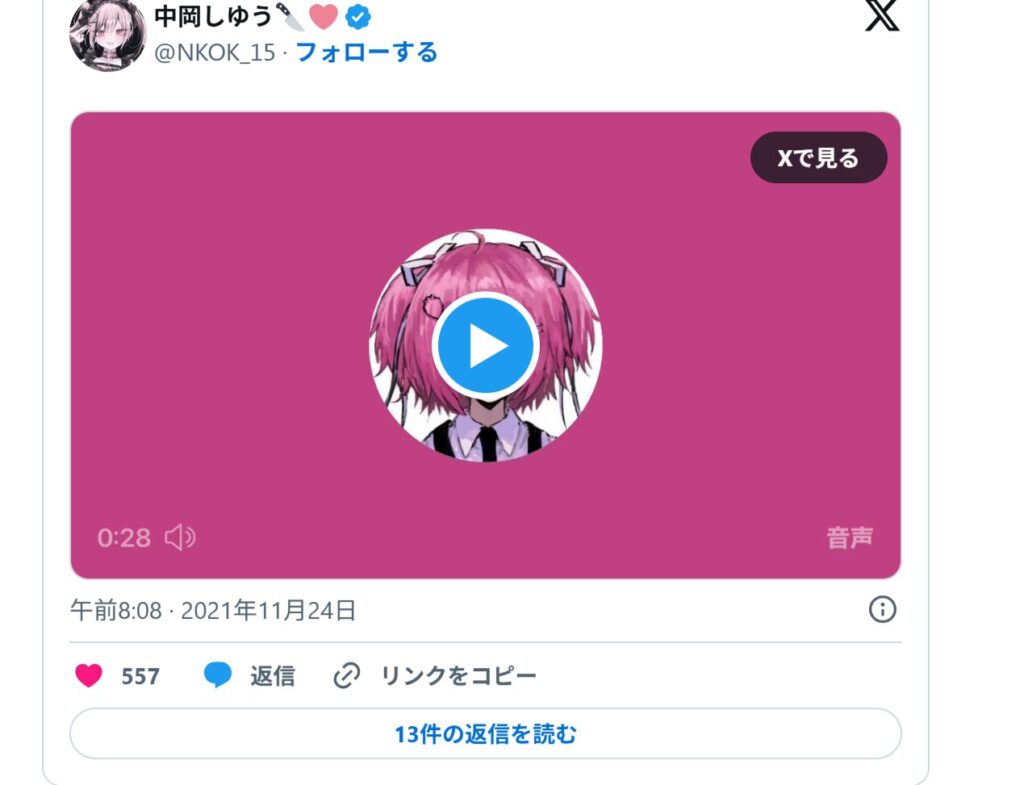Image resolution: width=1024 pixels, height=785 pixels.
Task: Toggle the audio speaker icon
Action: tap(180, 537)
